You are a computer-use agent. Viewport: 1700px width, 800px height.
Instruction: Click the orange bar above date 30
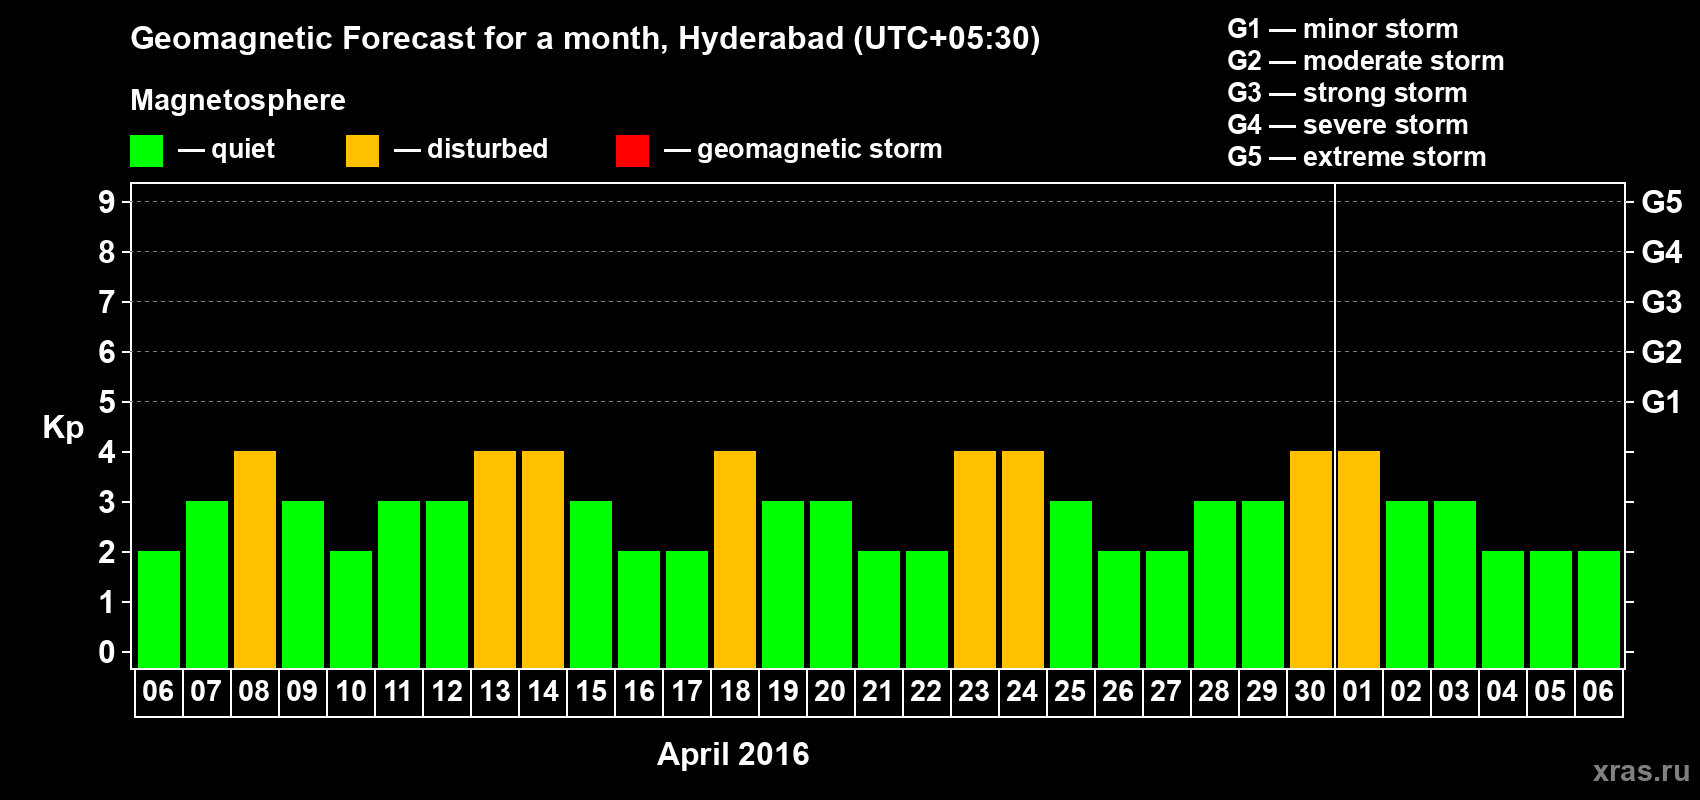tap(1311, 560)
